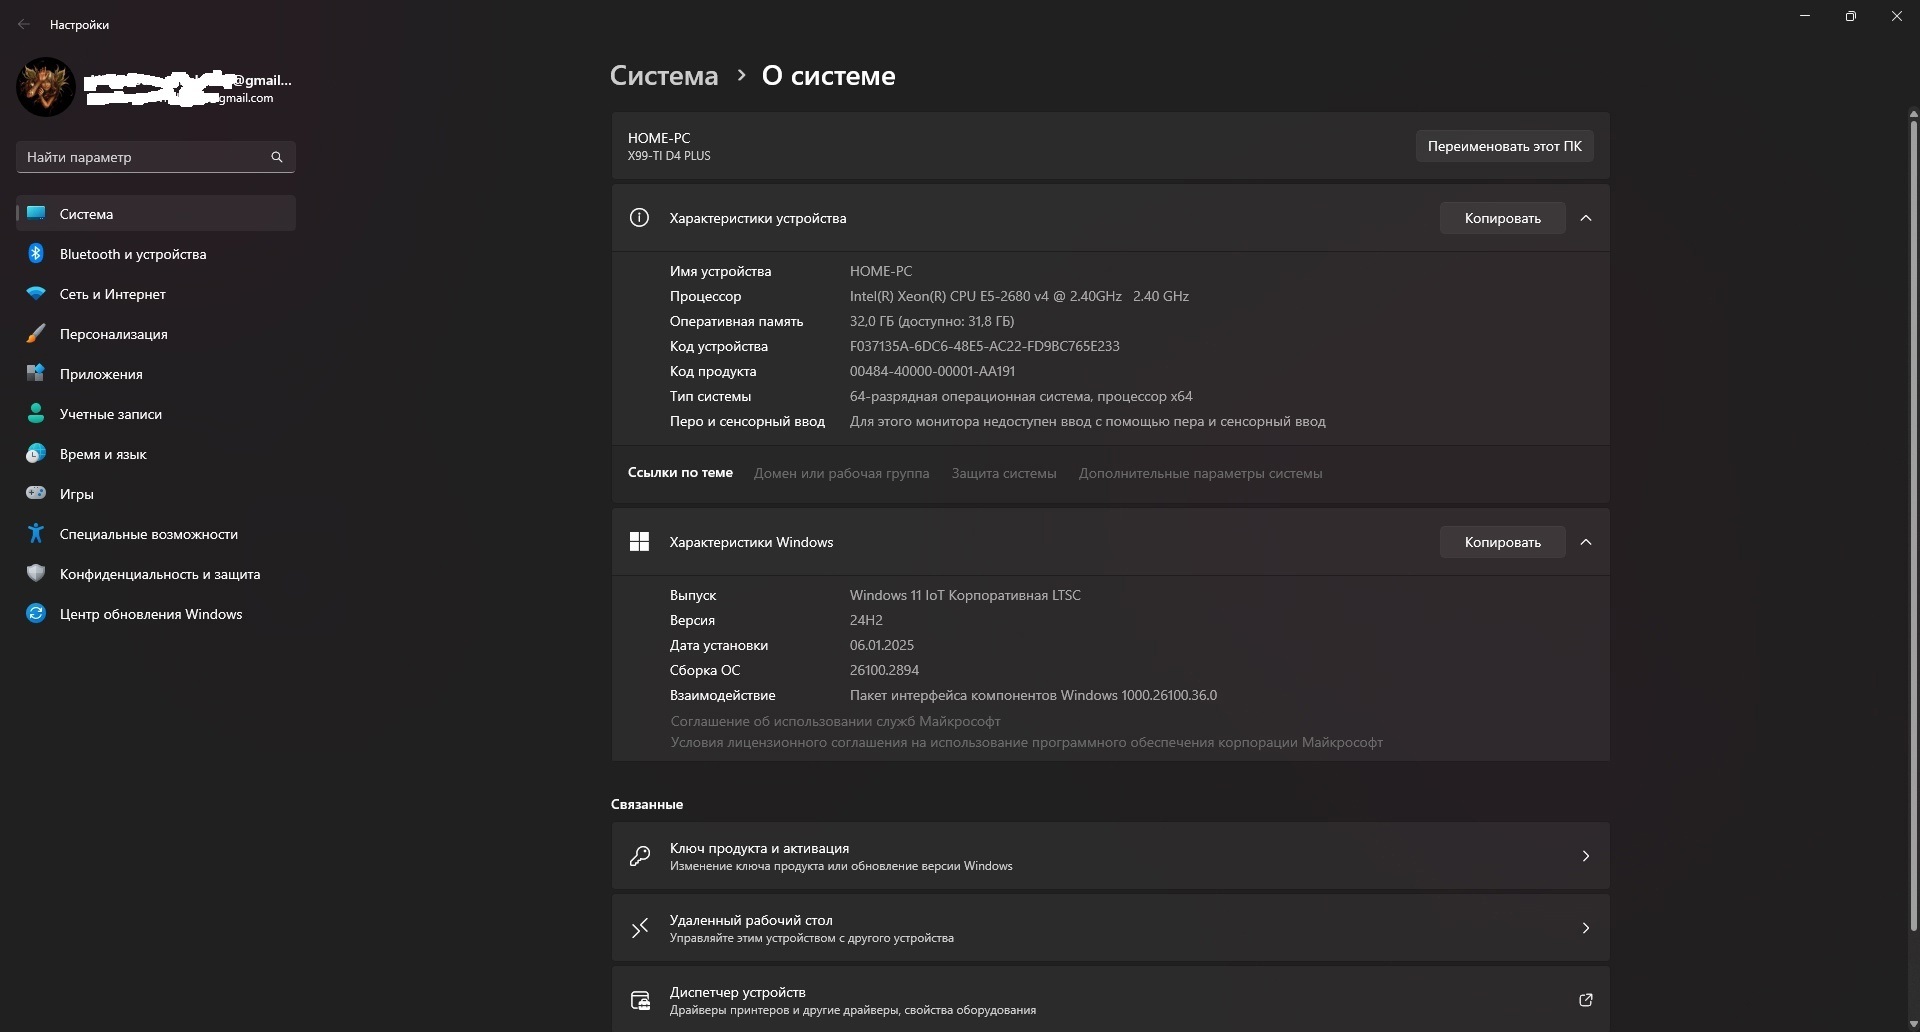Select processor value Intel Xeon E5-2680 text

1019,296
